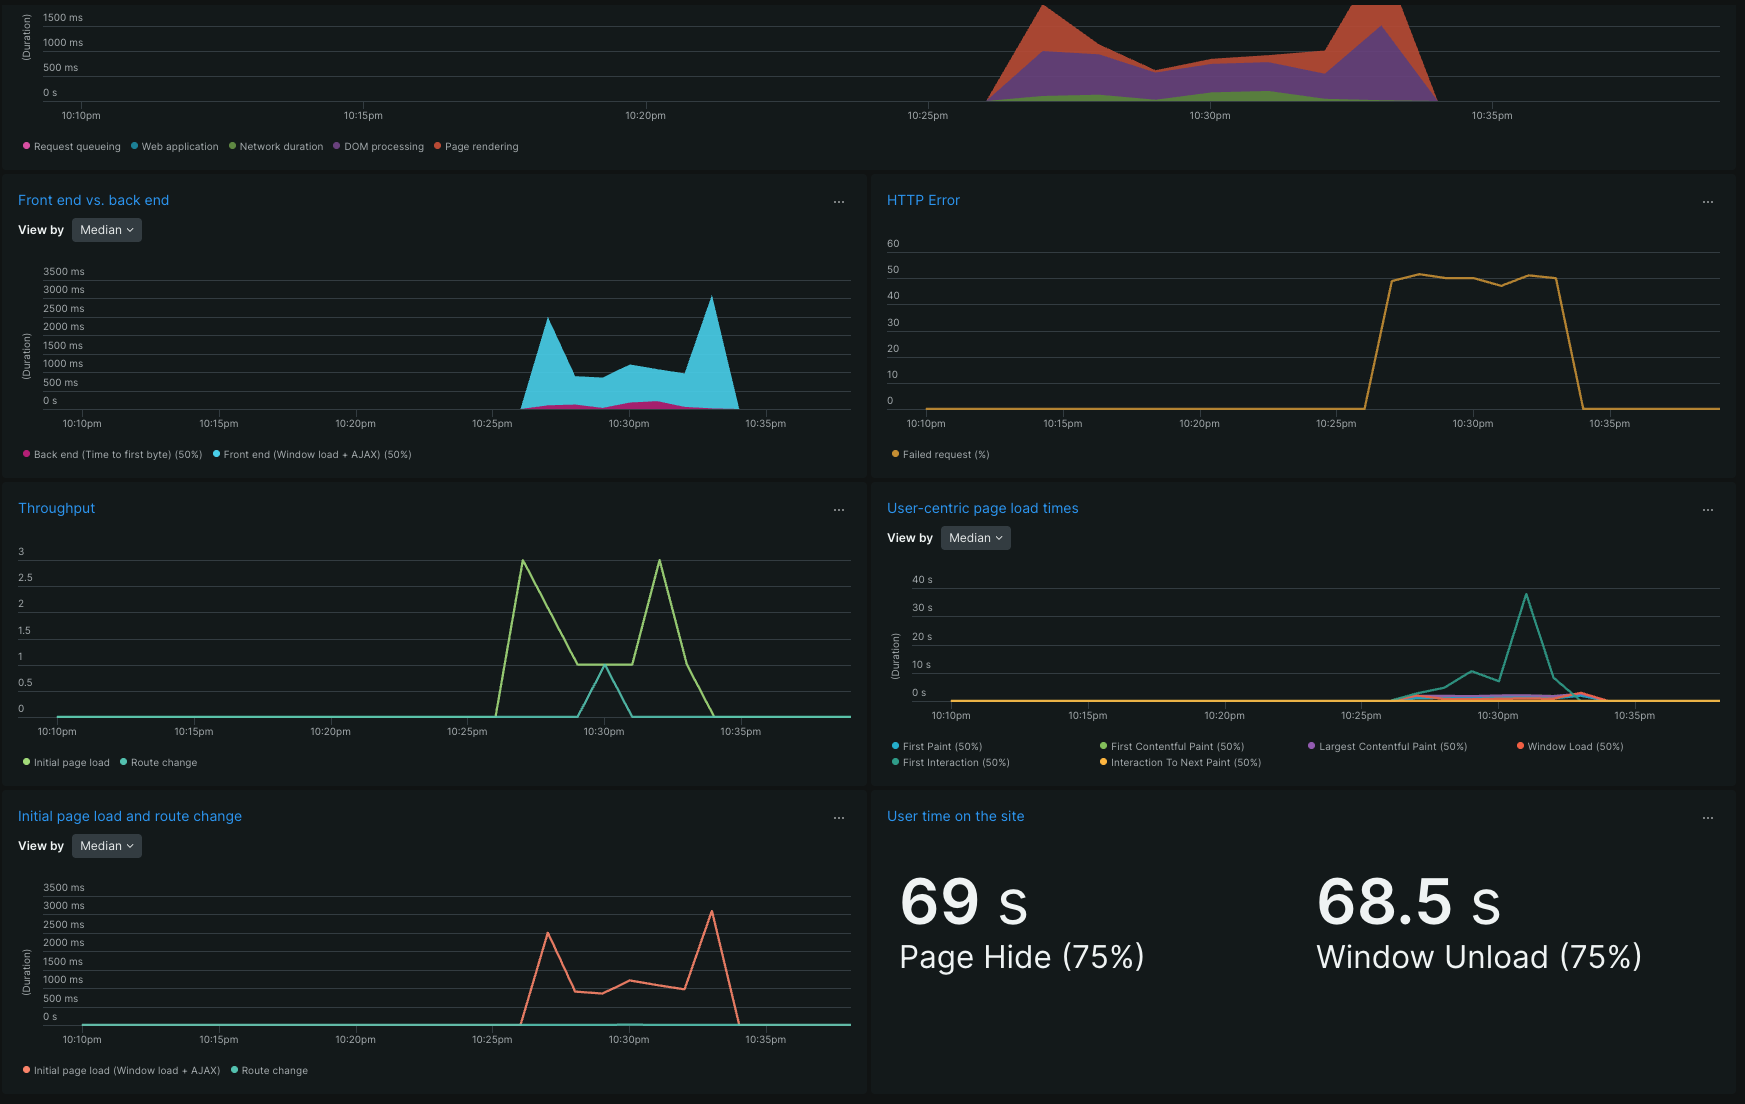Click the 69 s Page Hide value
Viewport: 1745px width, 1104px height.
pyautogui.click(x=963, y=902)
